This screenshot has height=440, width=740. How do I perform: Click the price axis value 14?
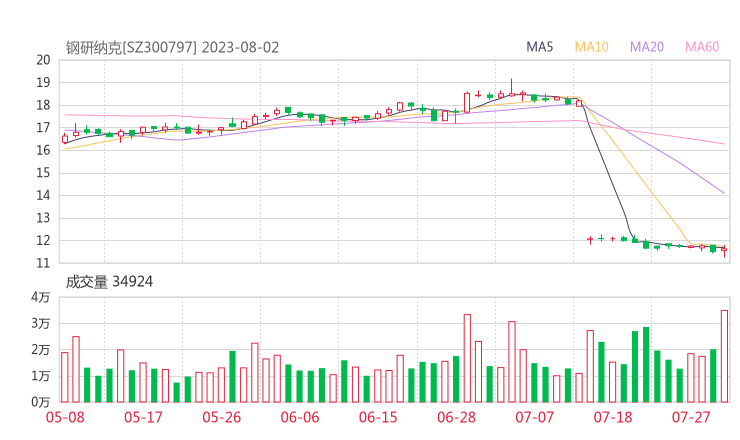coord(43,195)
